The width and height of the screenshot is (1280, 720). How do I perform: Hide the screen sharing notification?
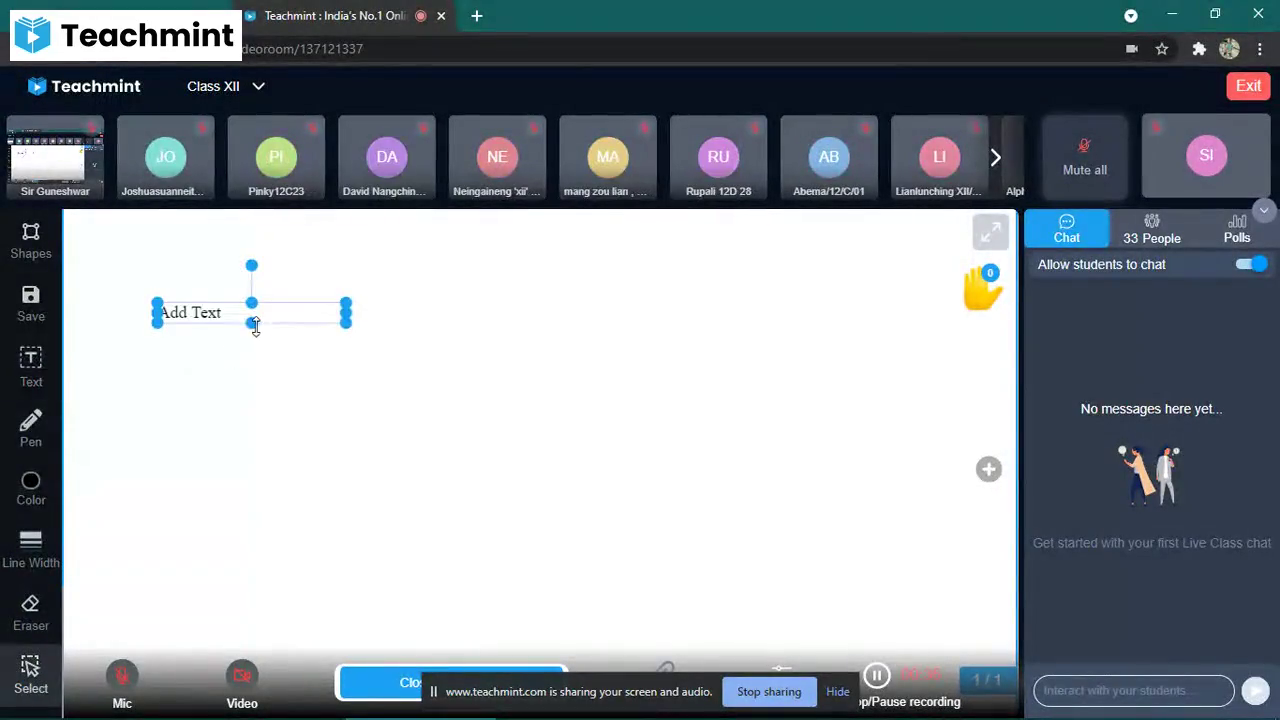pos(838,692)
